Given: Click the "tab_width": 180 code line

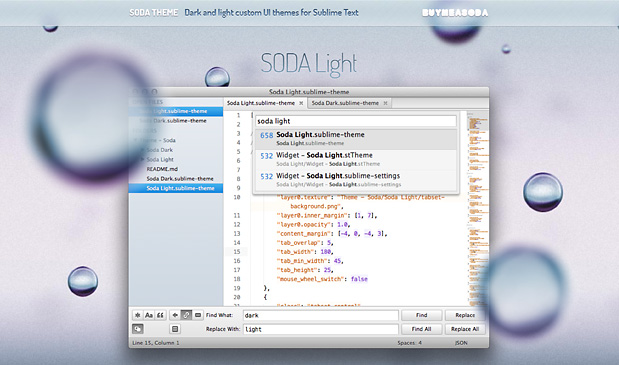Looking at the screenshot, I should click(x=305, y=252).
